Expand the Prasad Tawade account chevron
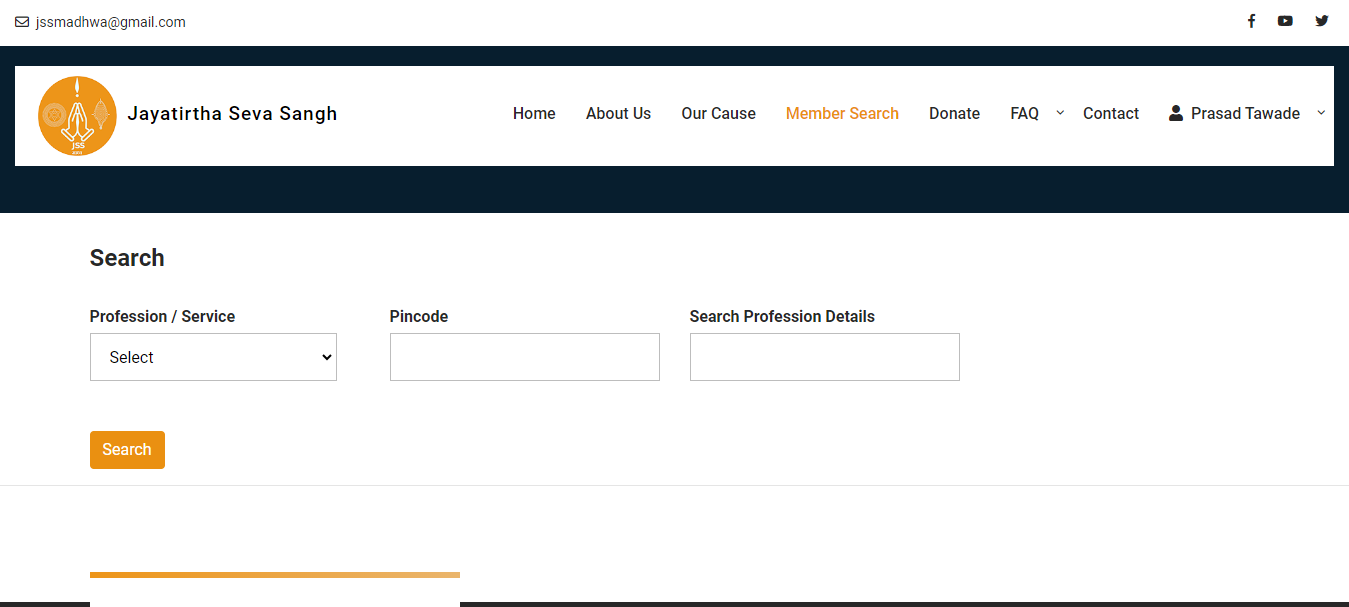 (x=1320, y=112)
